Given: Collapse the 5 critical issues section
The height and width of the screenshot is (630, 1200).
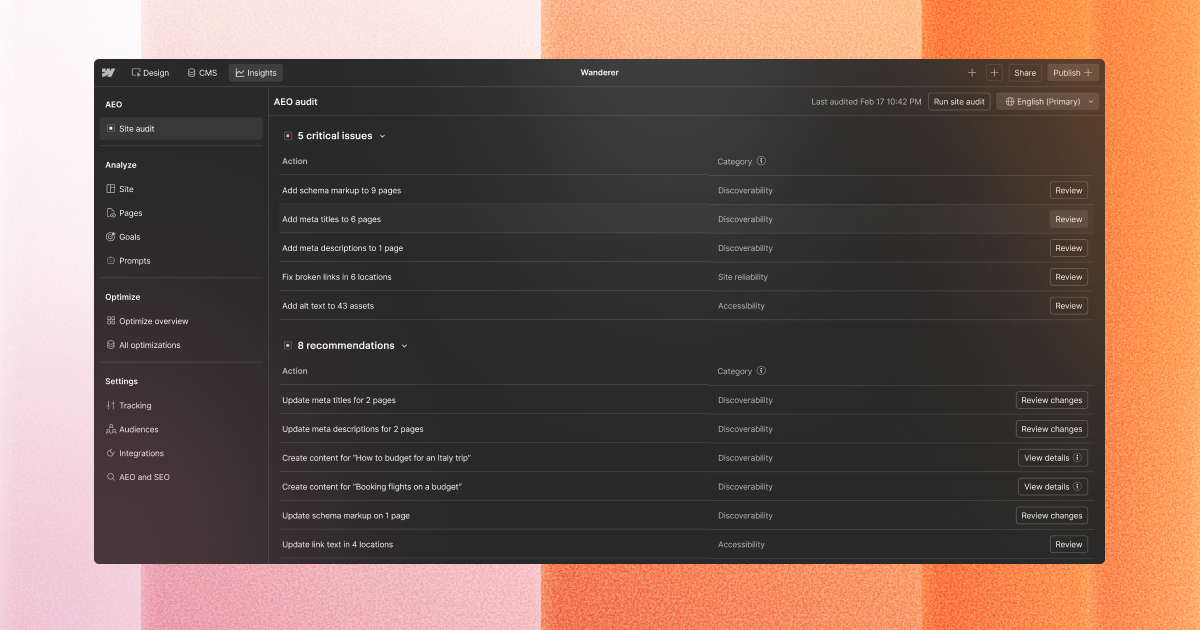Looking at the screenshot, I should tap(382, 136).
